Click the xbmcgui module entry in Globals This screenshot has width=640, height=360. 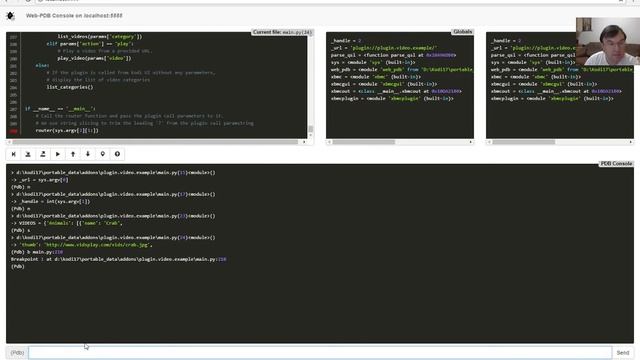[384, 84]
